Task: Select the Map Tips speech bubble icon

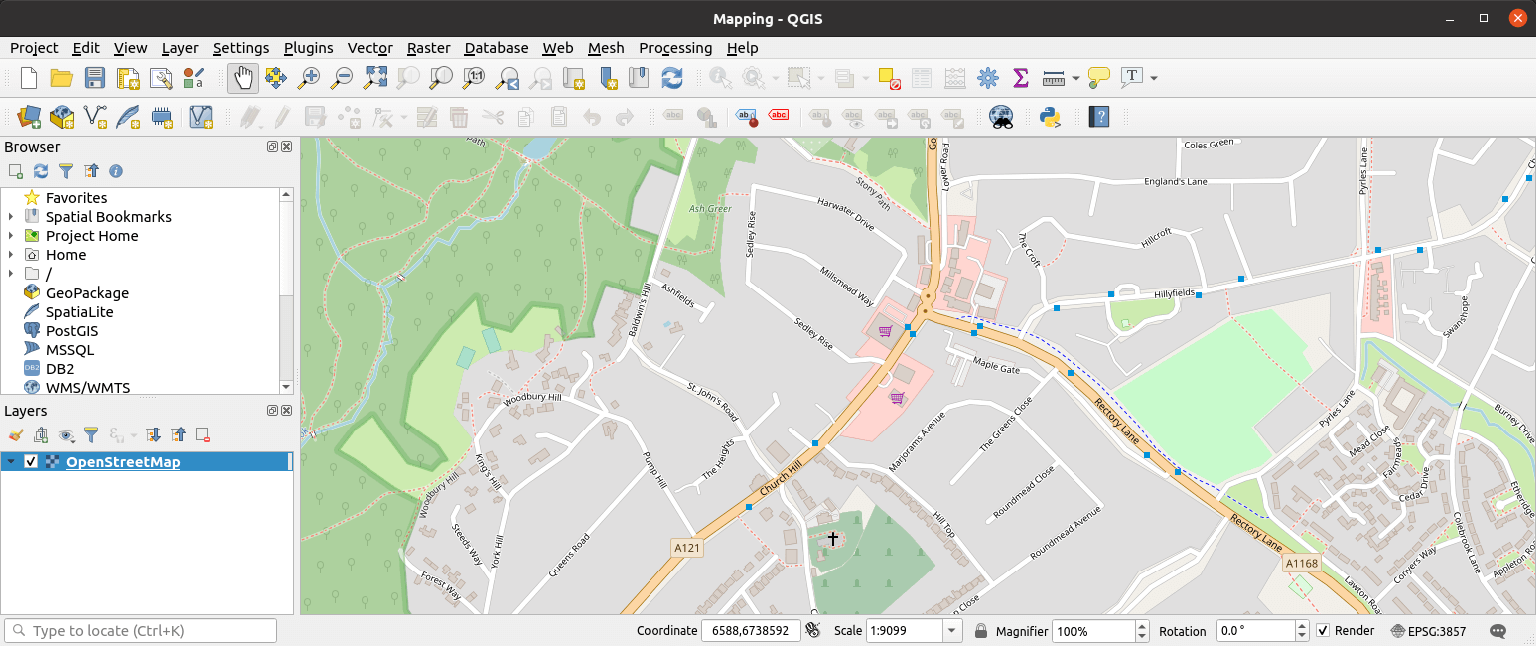Action: point(1099,78)
